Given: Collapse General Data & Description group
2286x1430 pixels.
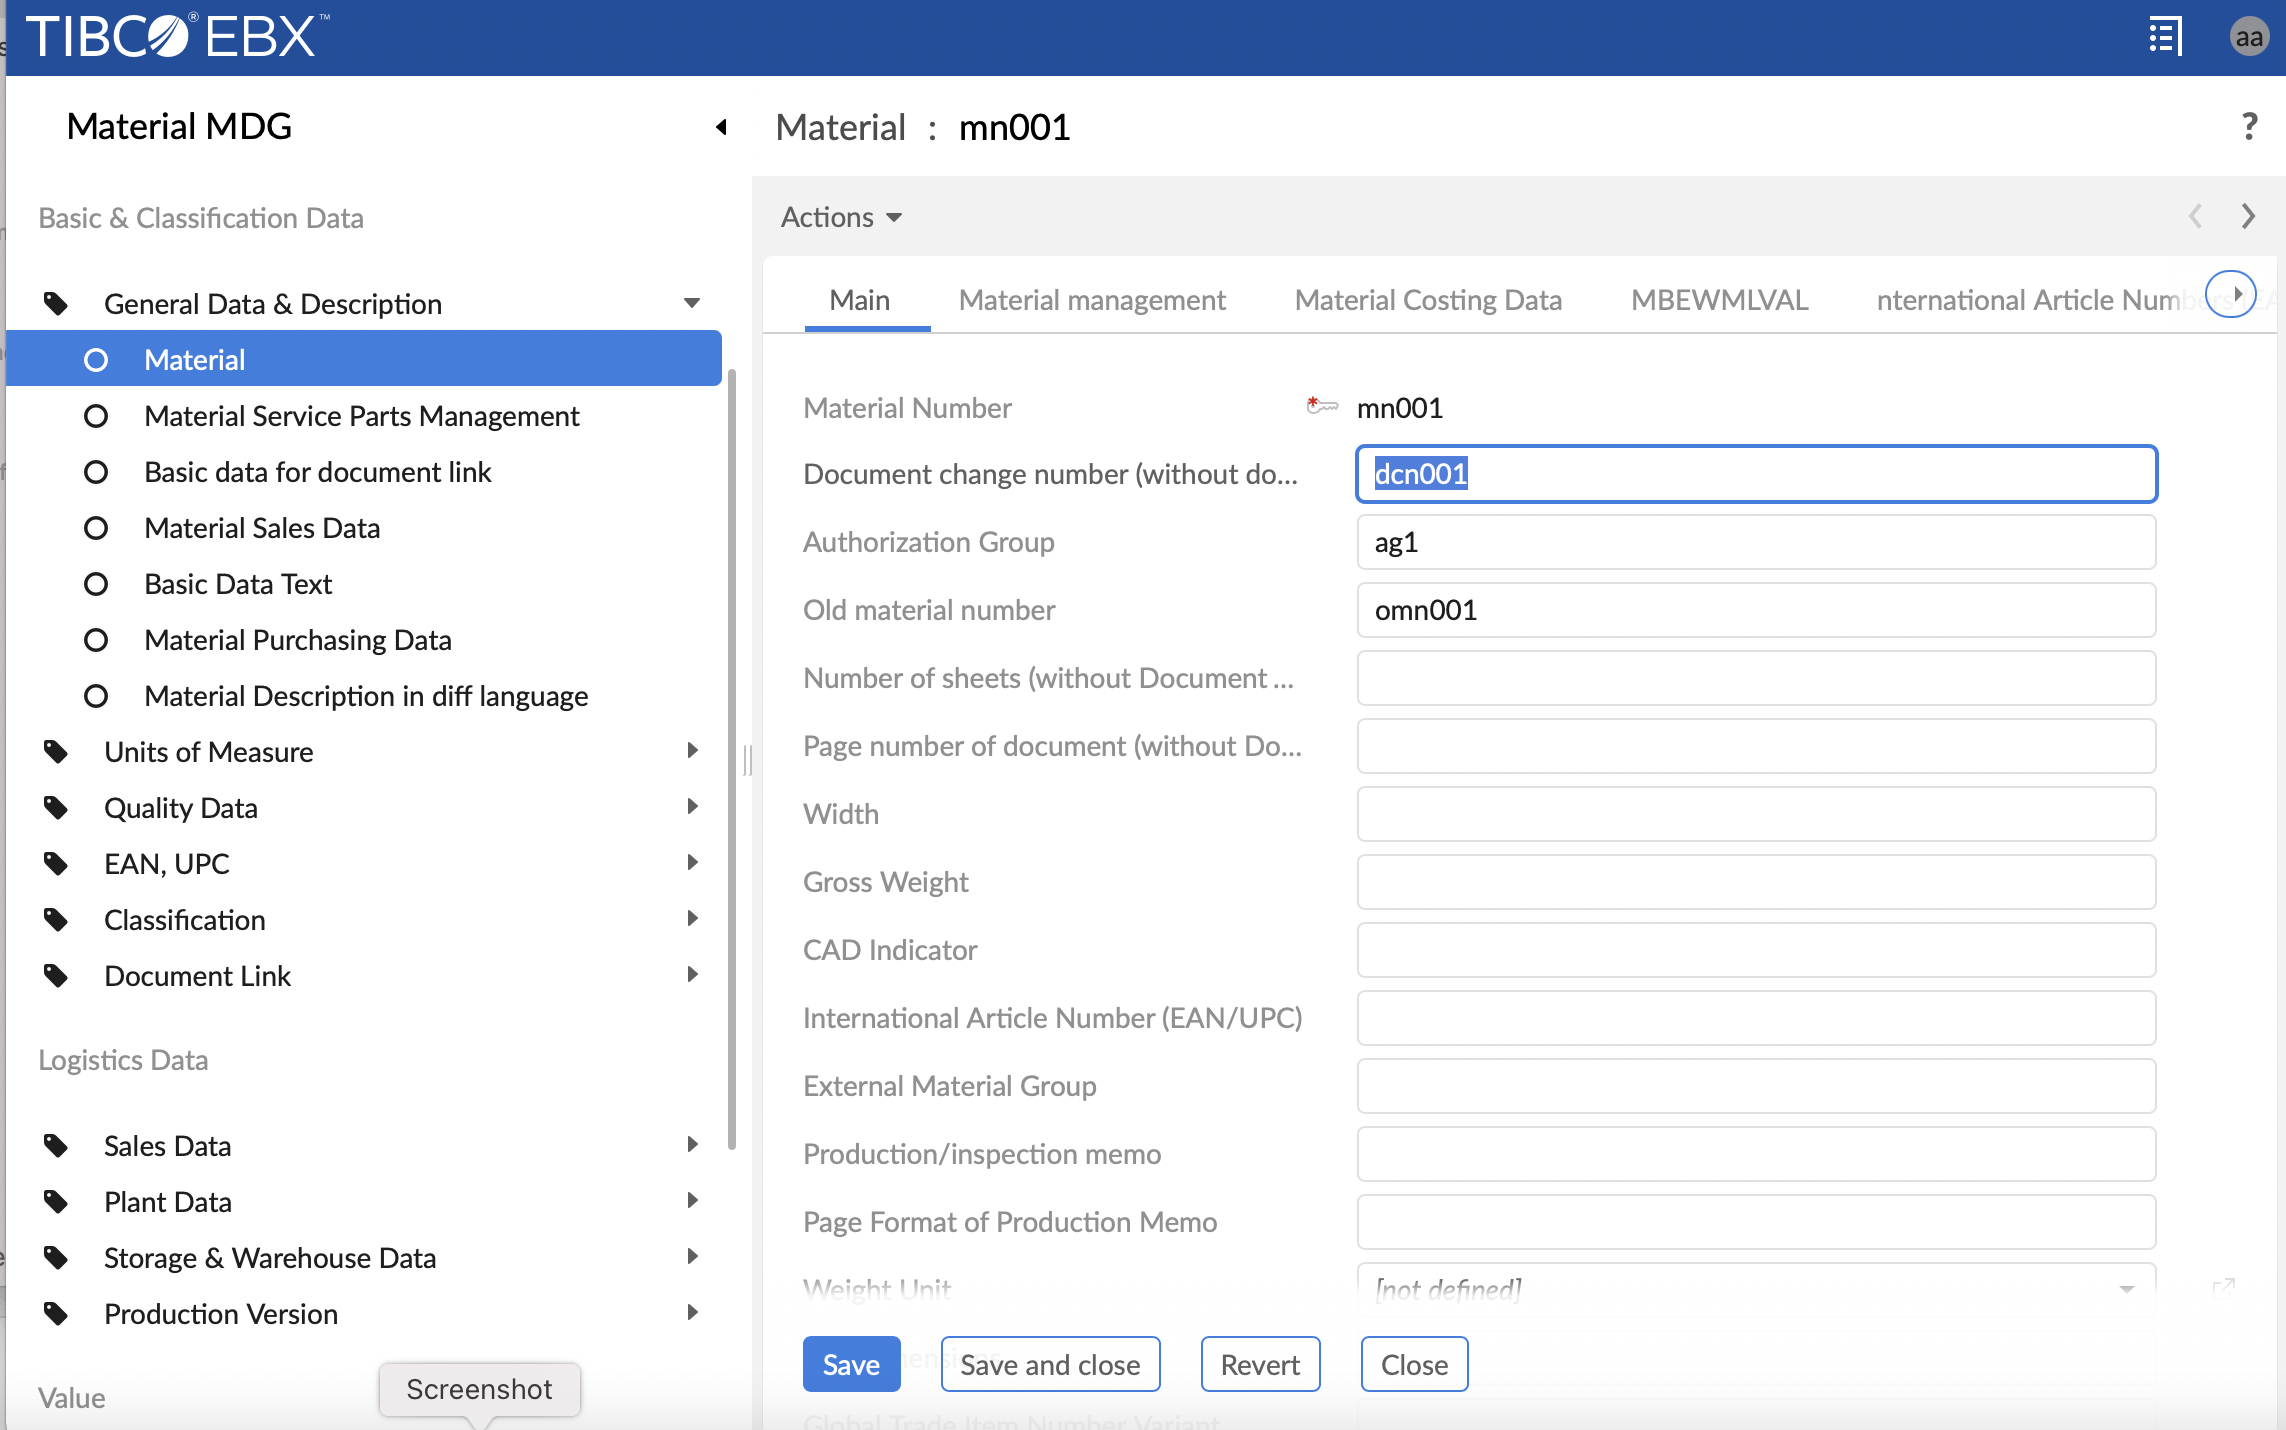Looking at the screenshot, I should click(691, 303).
